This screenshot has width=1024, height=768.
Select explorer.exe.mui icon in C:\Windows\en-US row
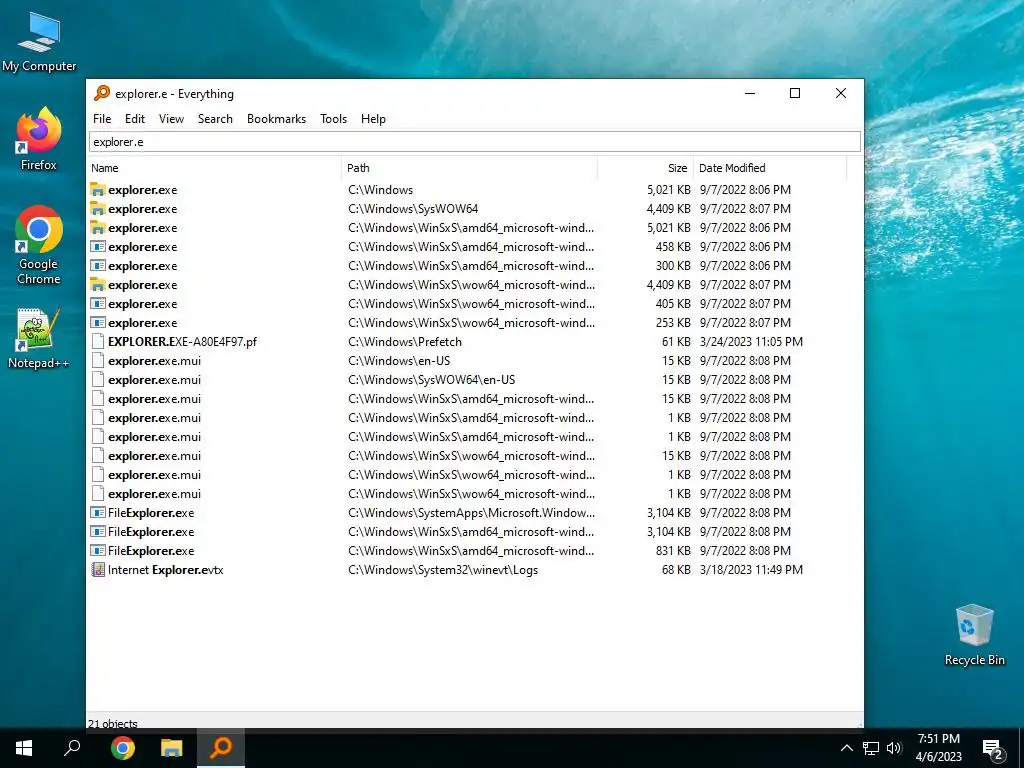98,360
